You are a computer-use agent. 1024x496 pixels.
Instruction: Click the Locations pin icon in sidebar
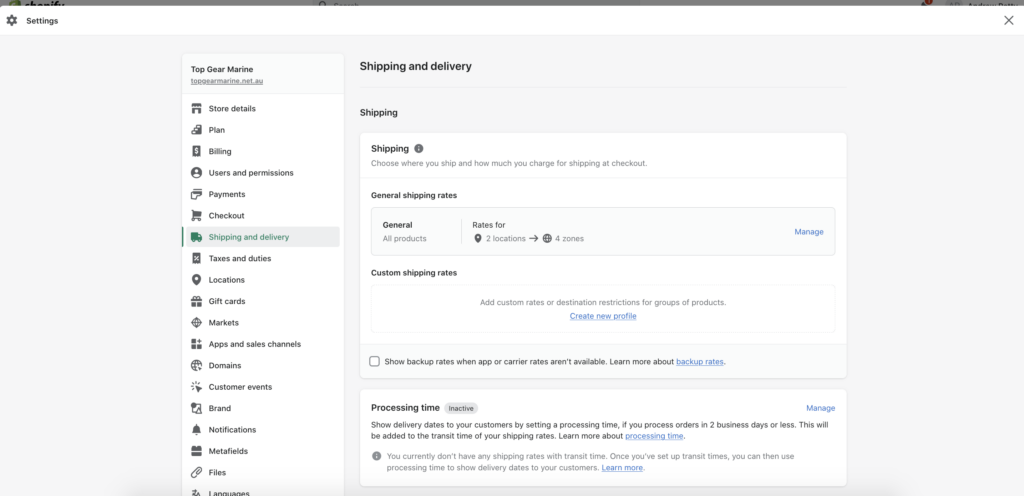tap(197, 280)
